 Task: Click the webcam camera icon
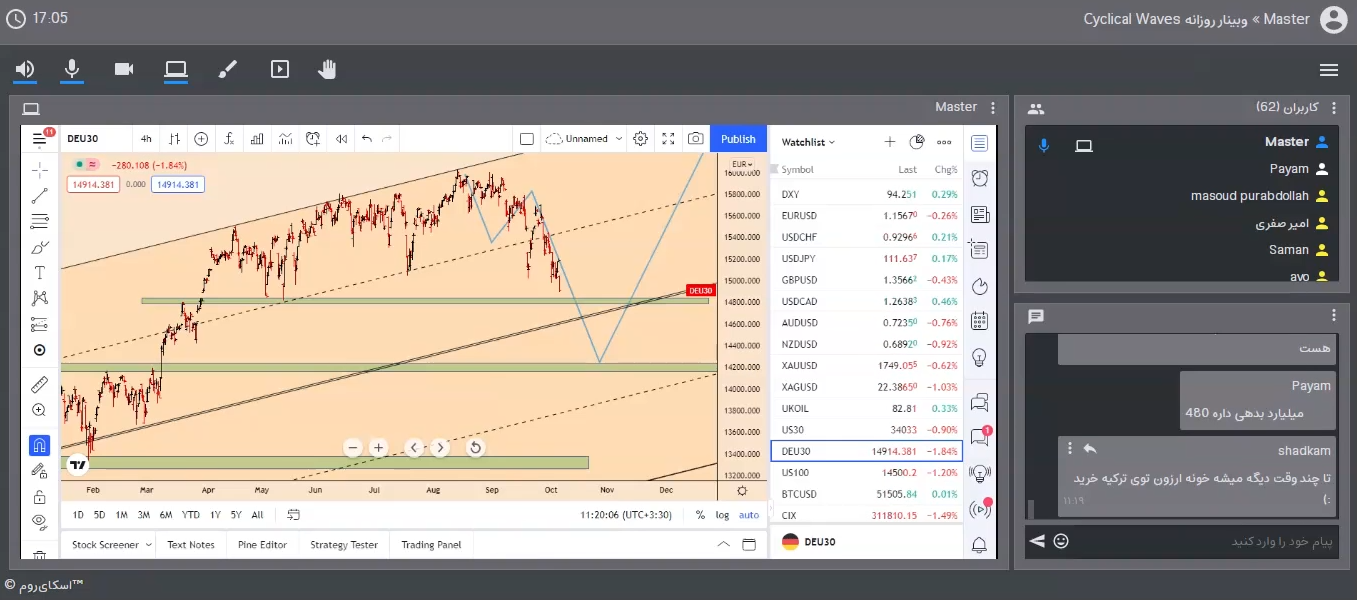pos(124,69)
